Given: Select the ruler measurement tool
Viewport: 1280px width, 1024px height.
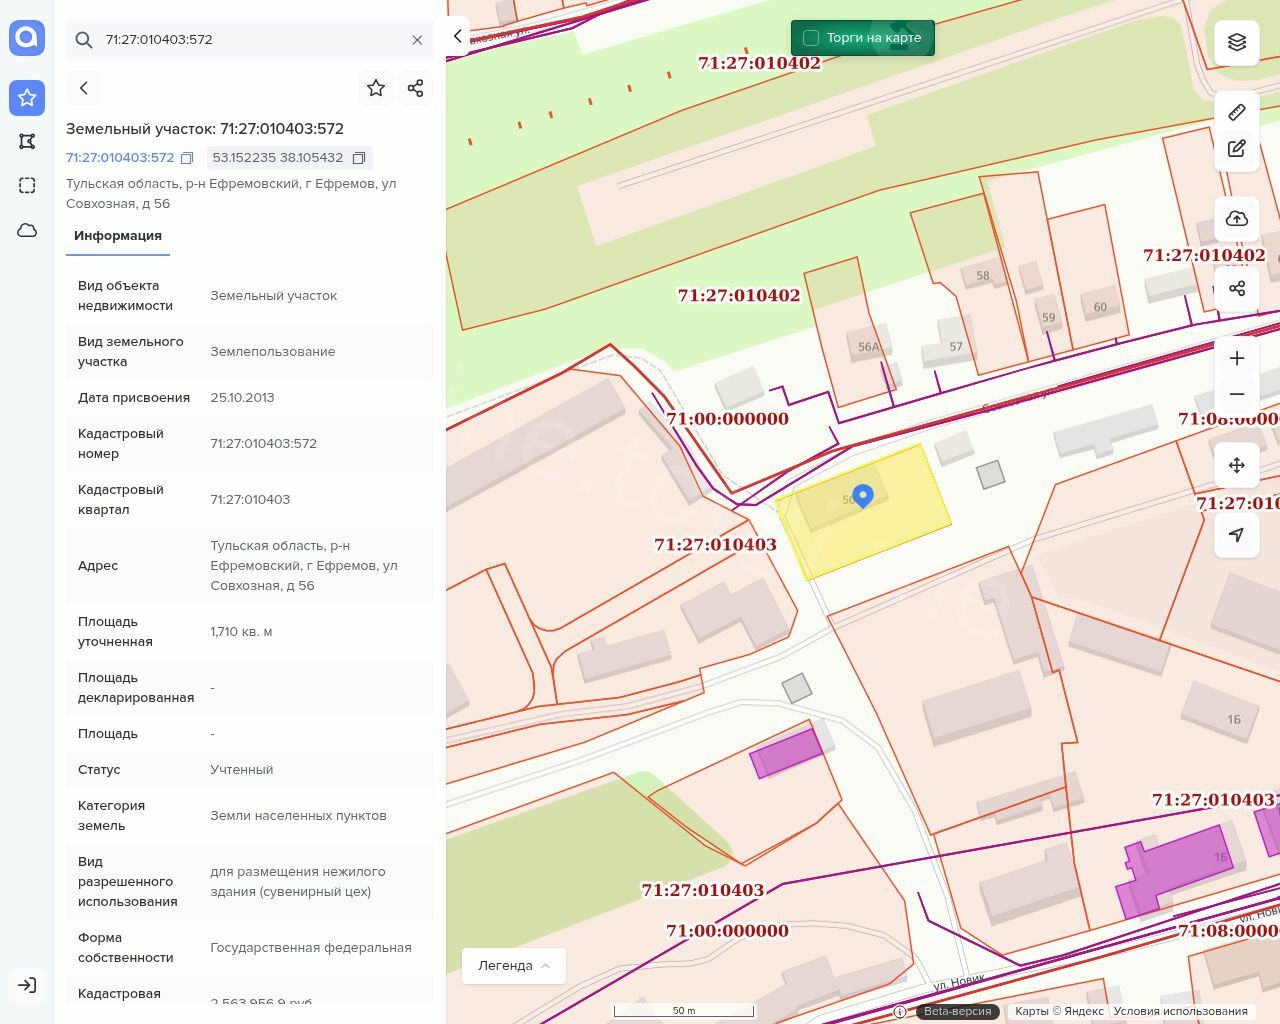Looking at the screenshot, I should [1237, 112].
